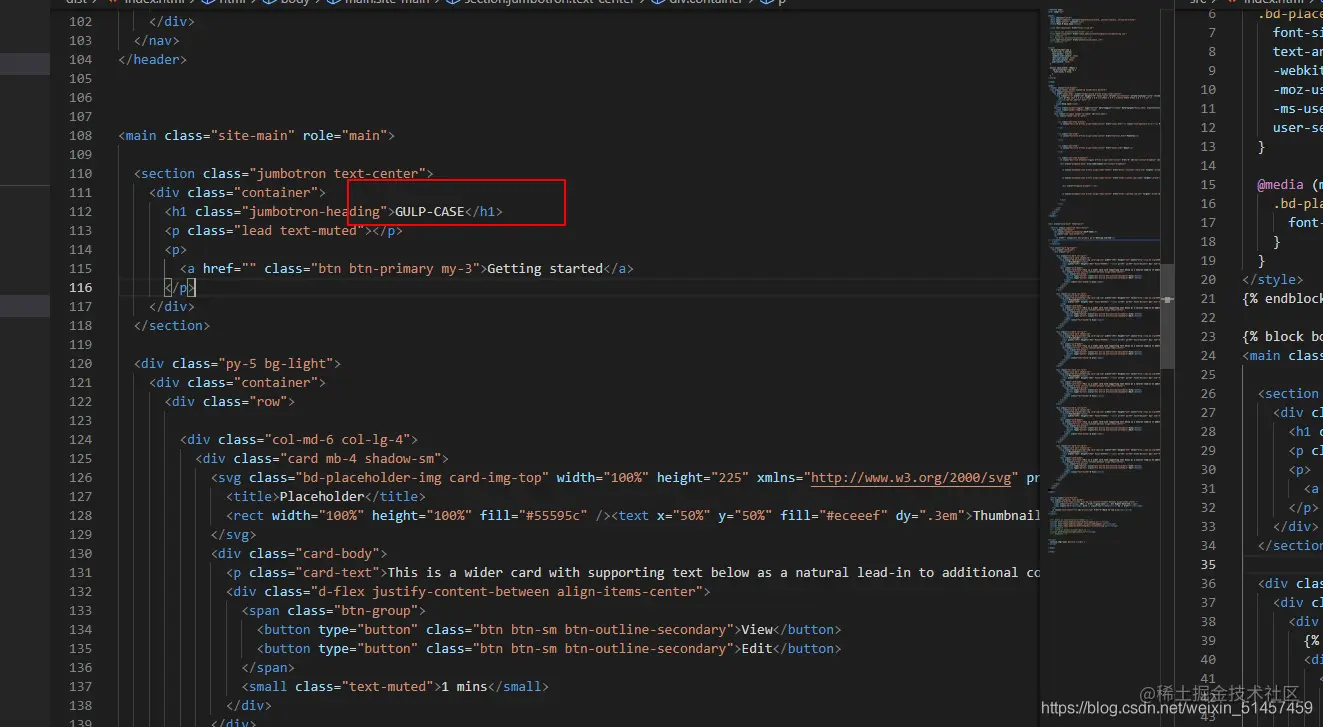1323x727 pixels.
Task: Click the "btn btn-primary my-3" class value
Action: pyautogui.click(x=395, y=269)
